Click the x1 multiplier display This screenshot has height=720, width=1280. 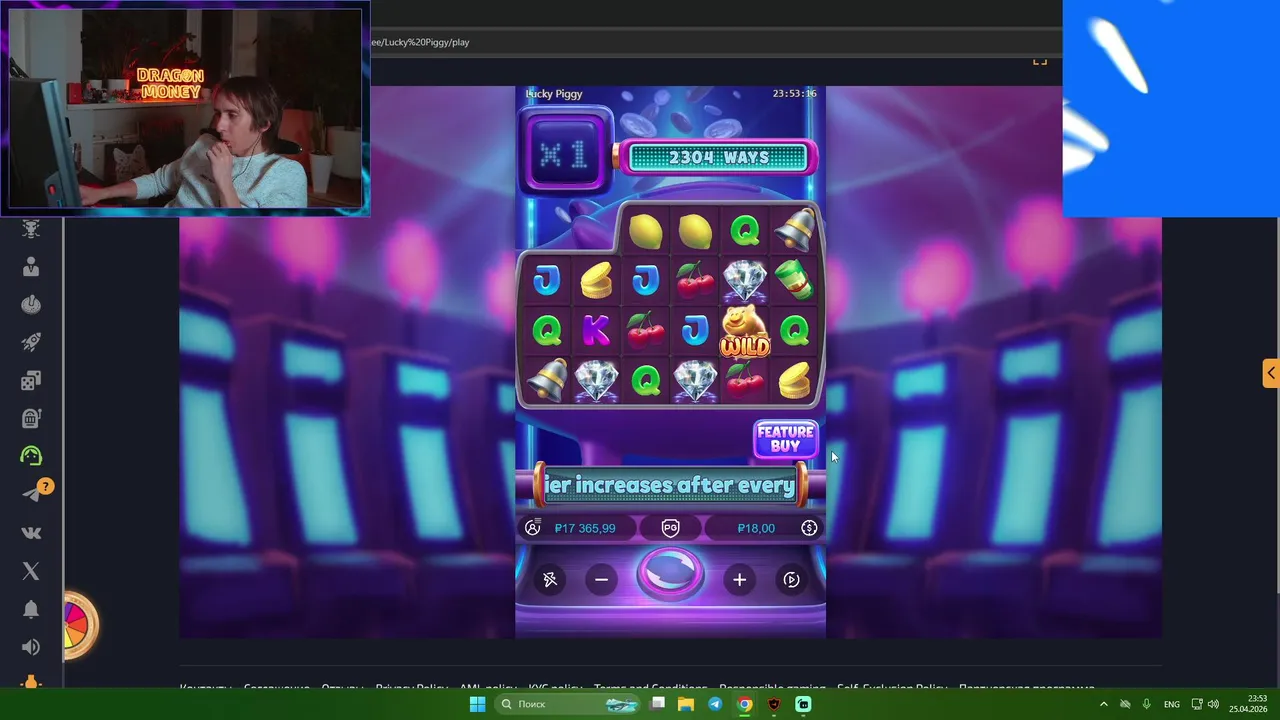(x=564, y=153)
